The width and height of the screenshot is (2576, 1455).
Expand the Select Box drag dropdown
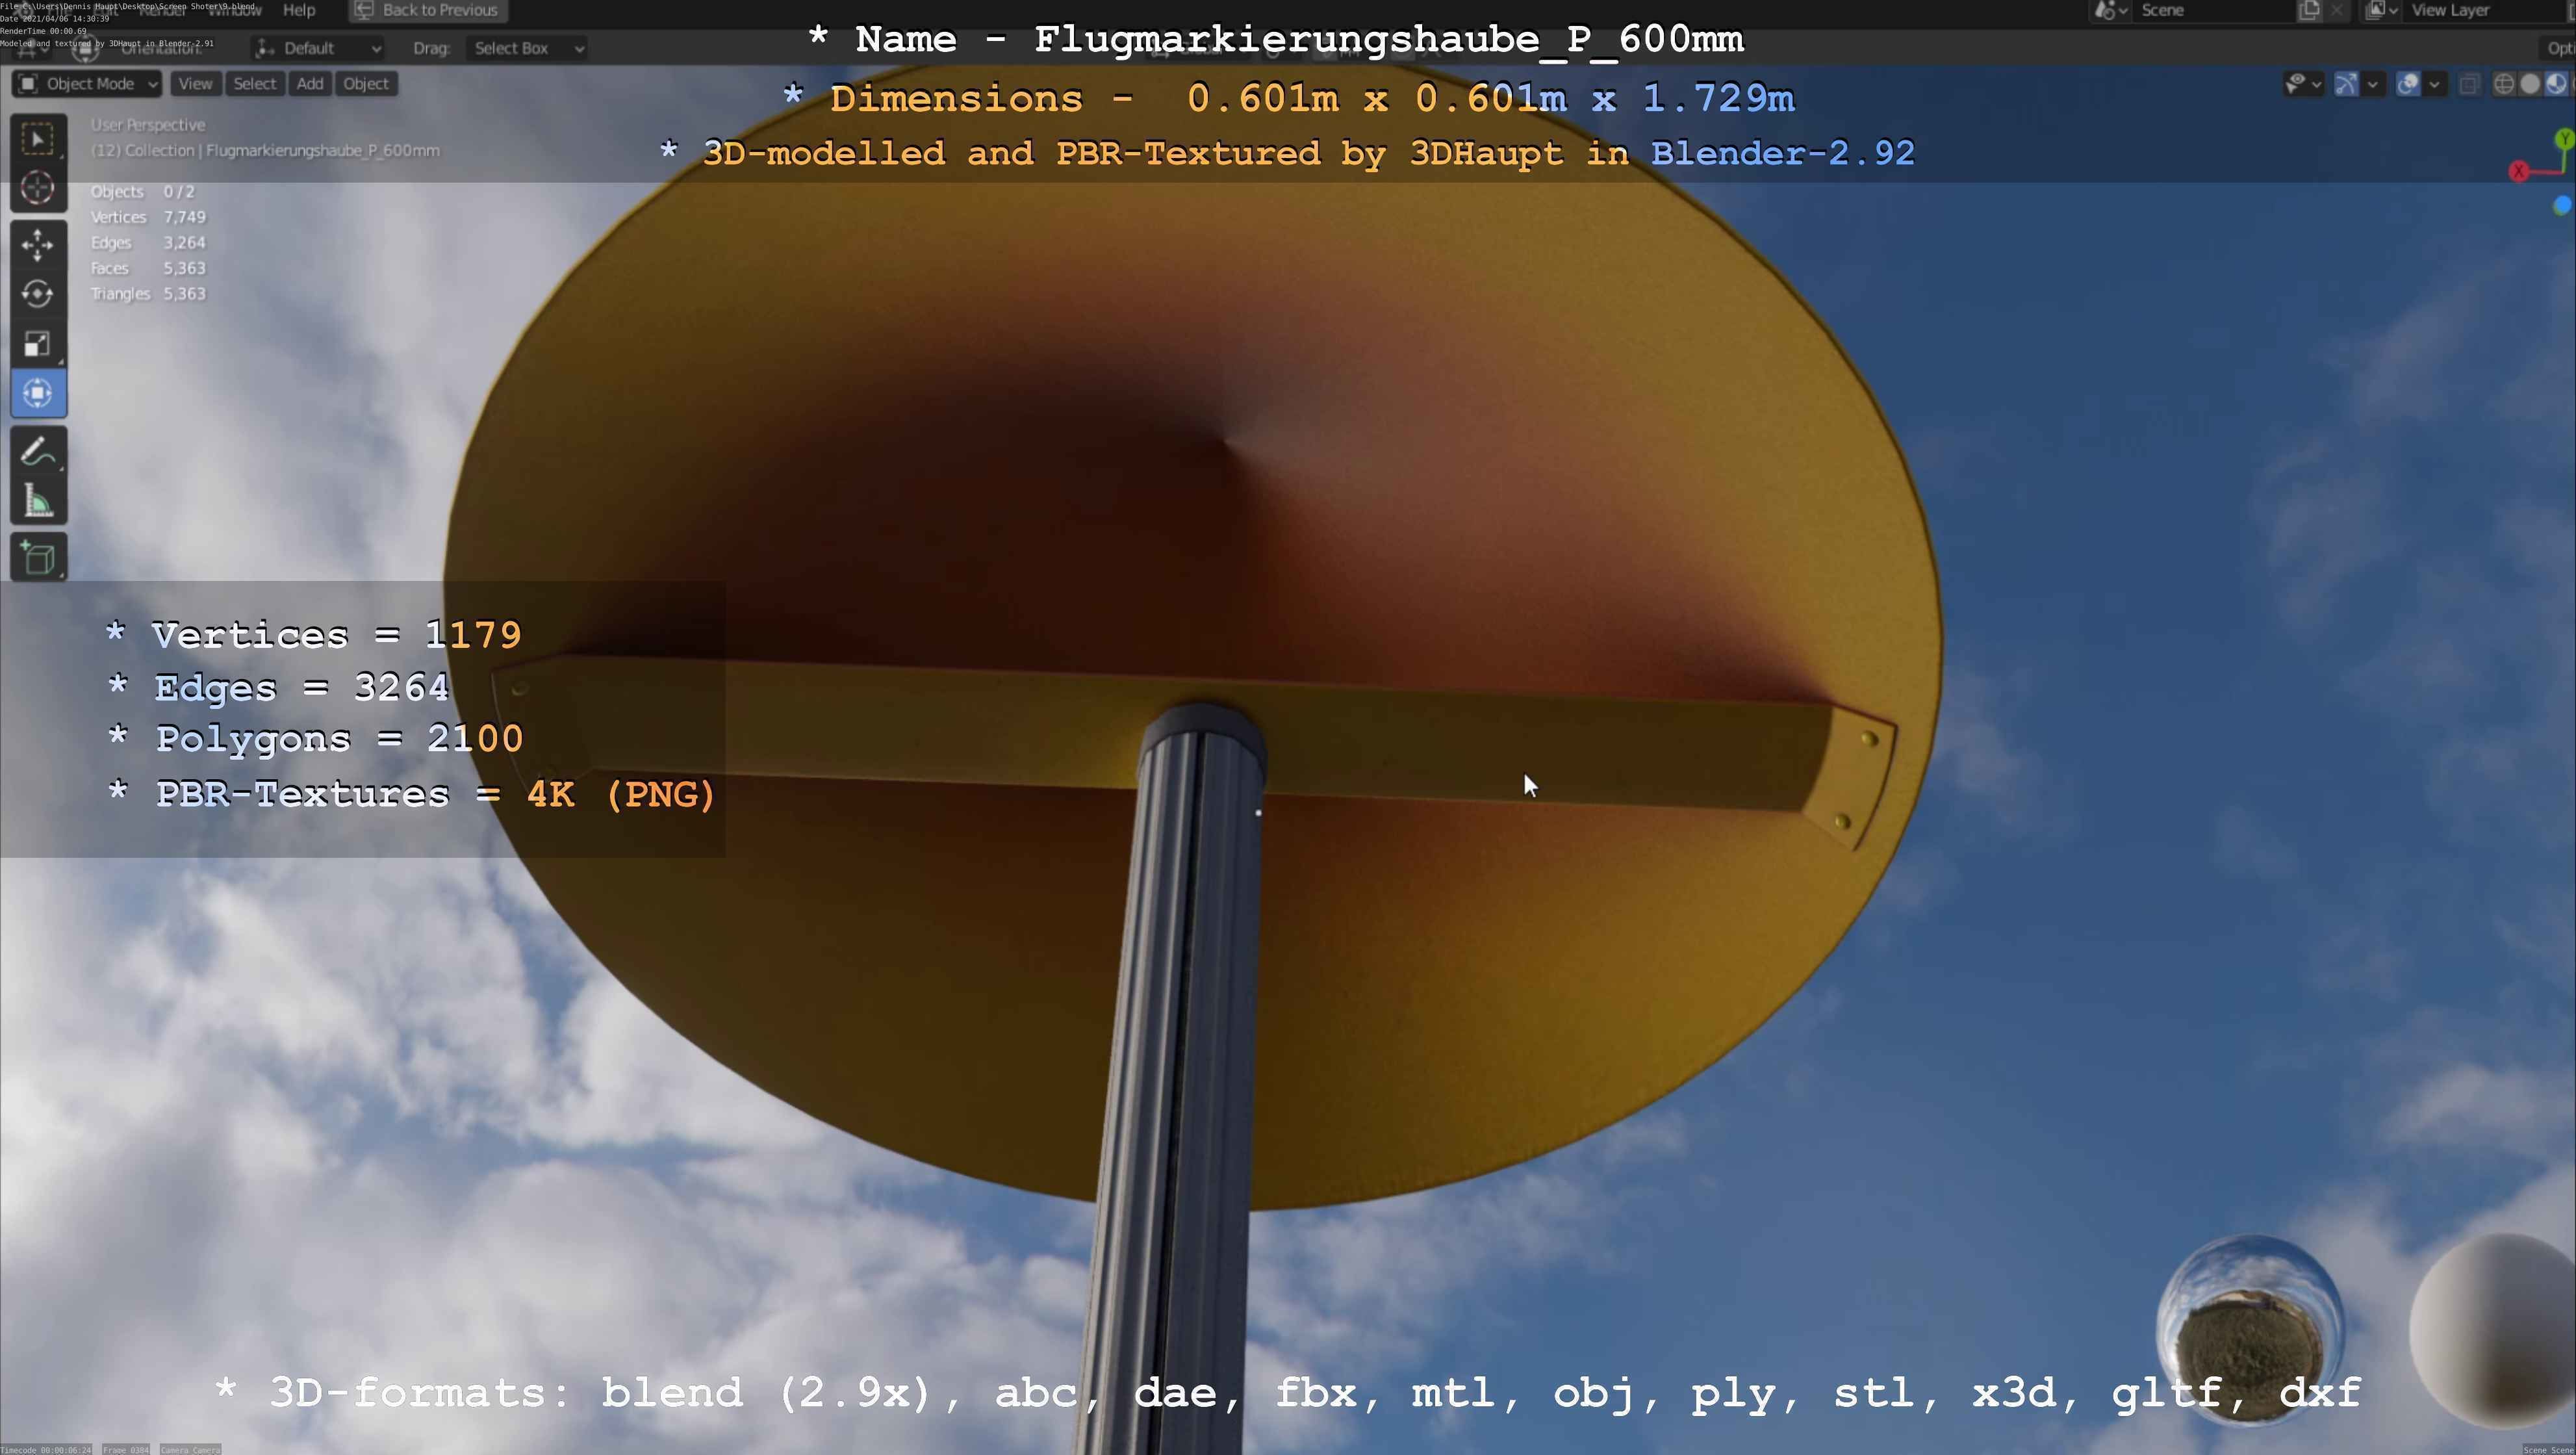point(527,48)
